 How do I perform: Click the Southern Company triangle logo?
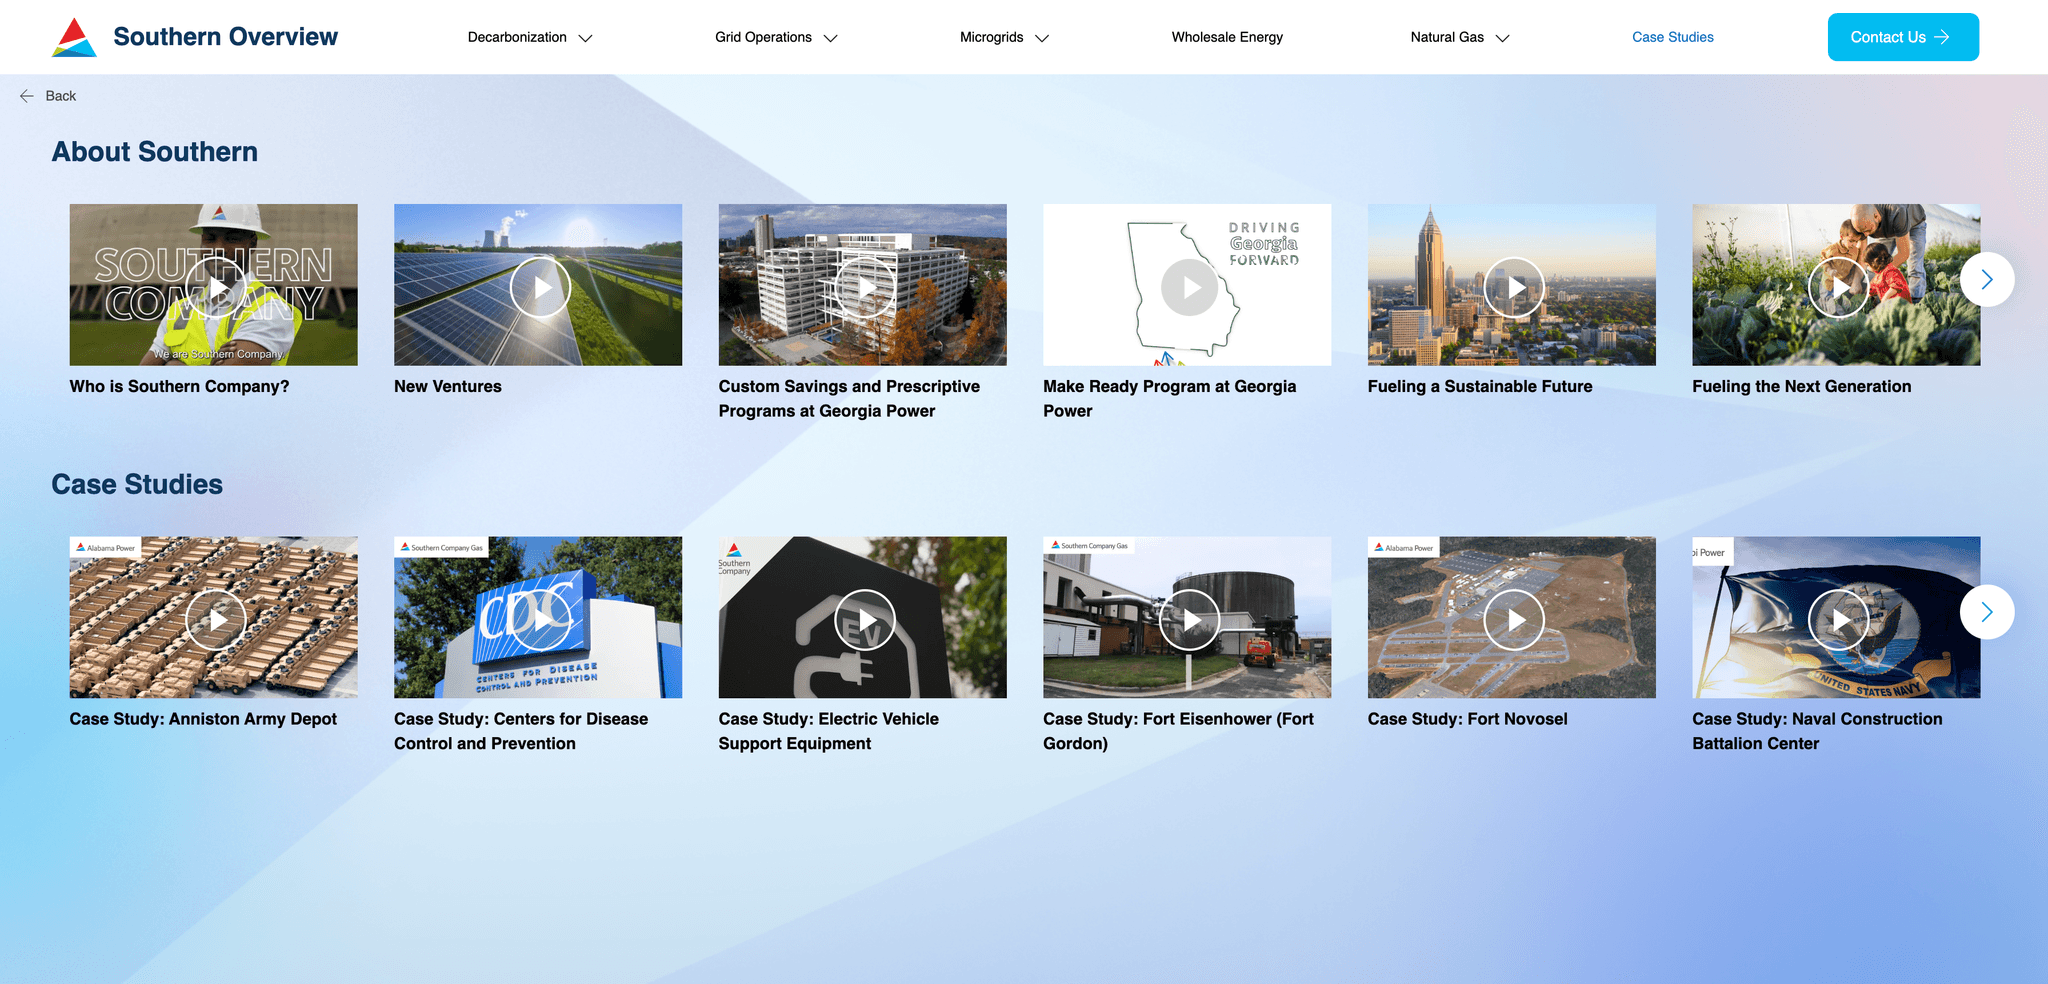click(74, 37)
